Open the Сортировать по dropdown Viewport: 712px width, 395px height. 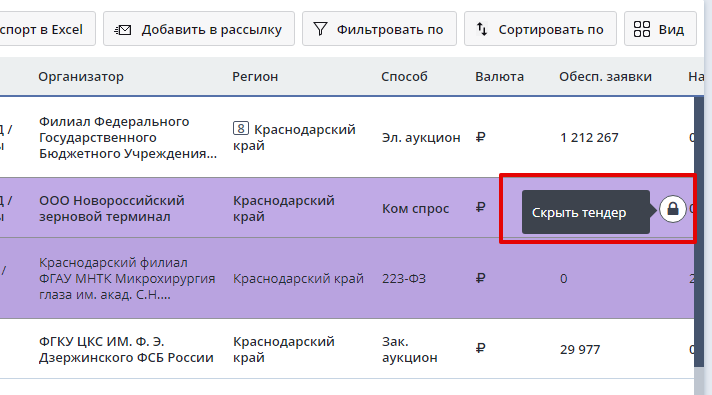click(x=540, y=29)
